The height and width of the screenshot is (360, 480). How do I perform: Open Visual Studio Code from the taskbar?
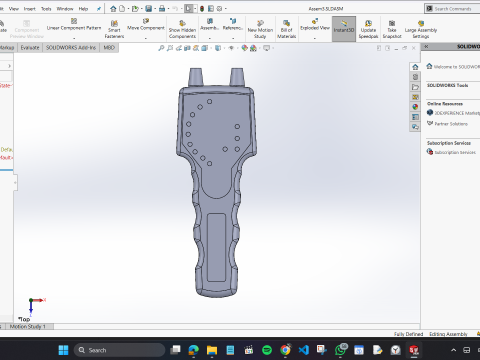tap(304, 350)
